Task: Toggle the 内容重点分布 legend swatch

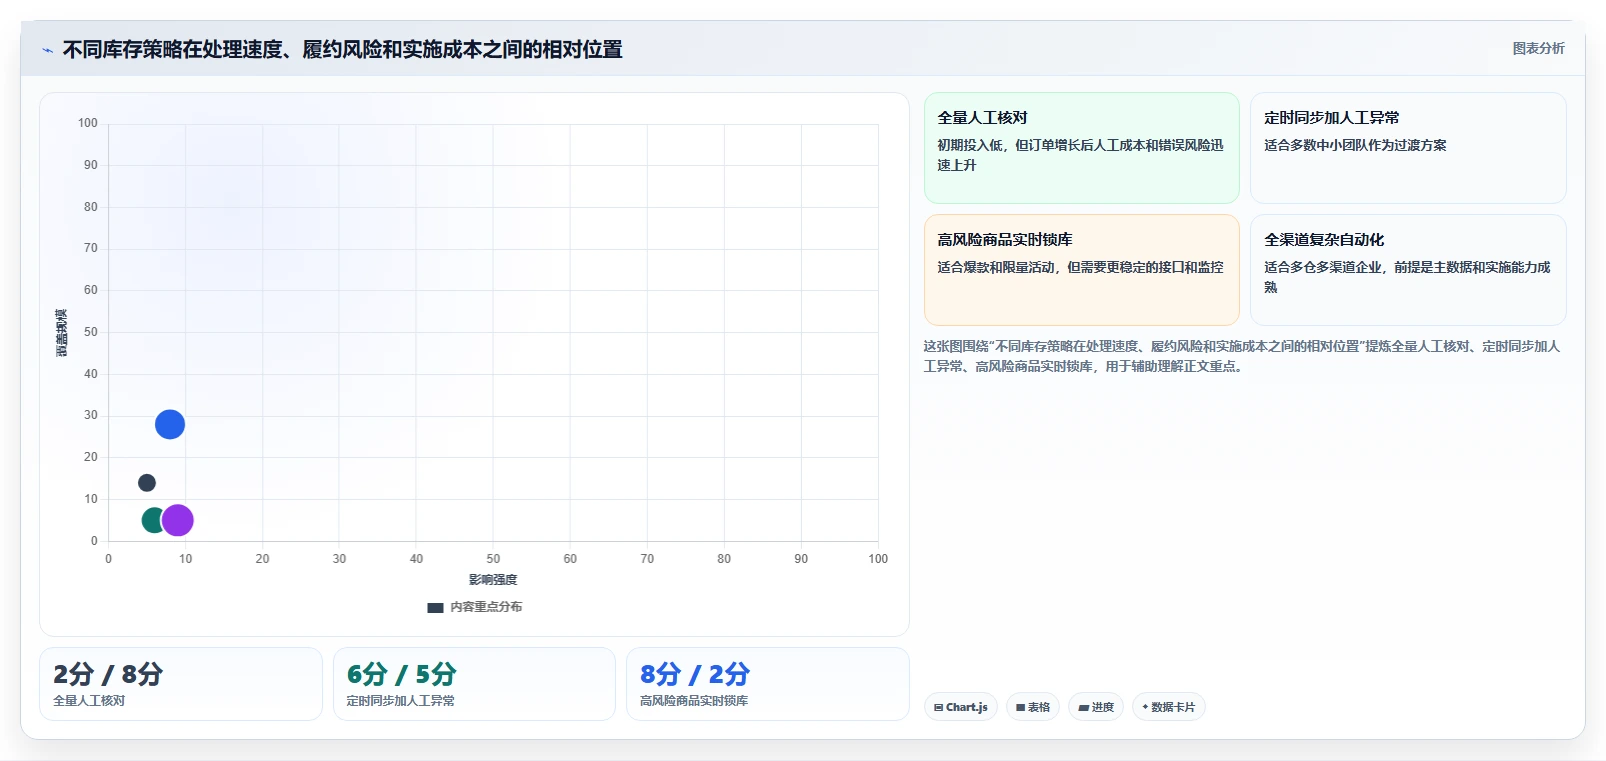Action: click(x=435, y=607)
